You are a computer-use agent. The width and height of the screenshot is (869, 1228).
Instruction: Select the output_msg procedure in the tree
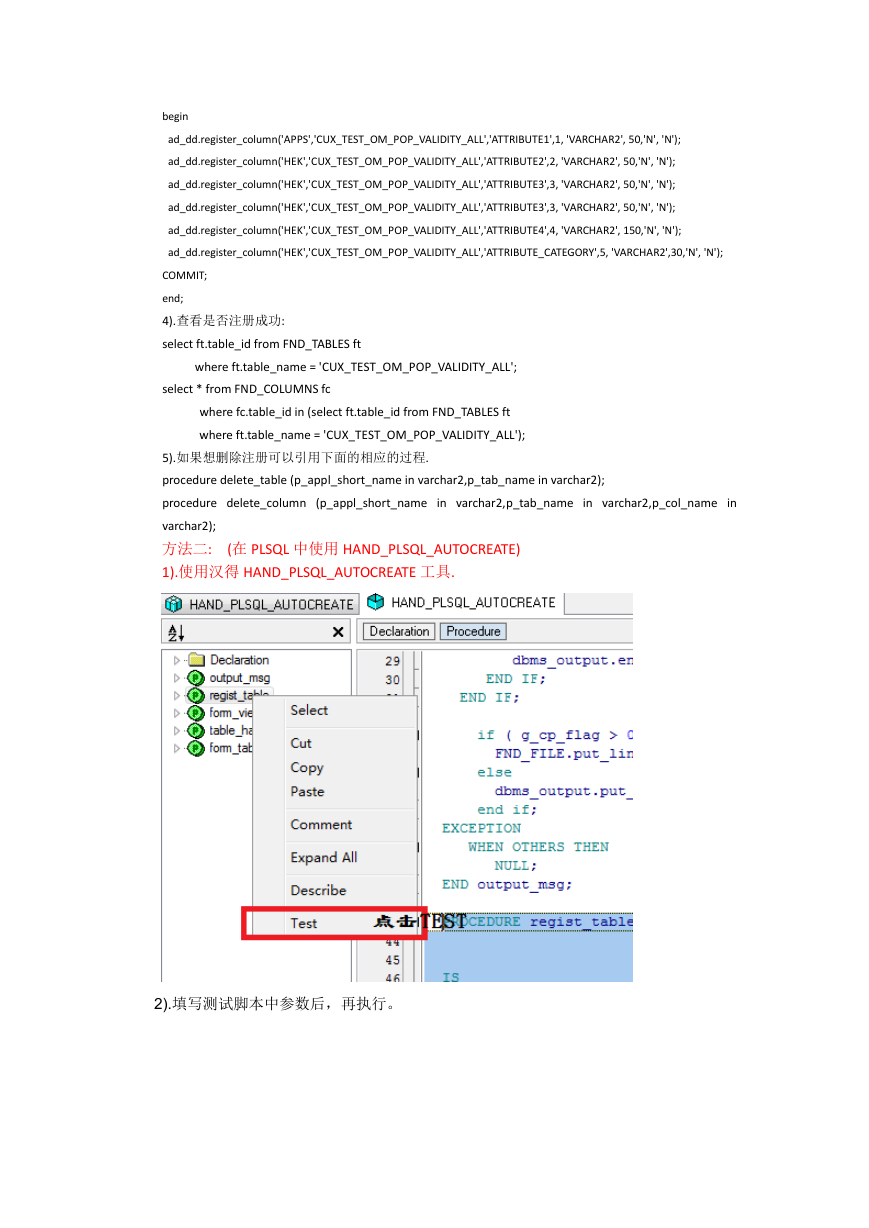click(239, 678)
